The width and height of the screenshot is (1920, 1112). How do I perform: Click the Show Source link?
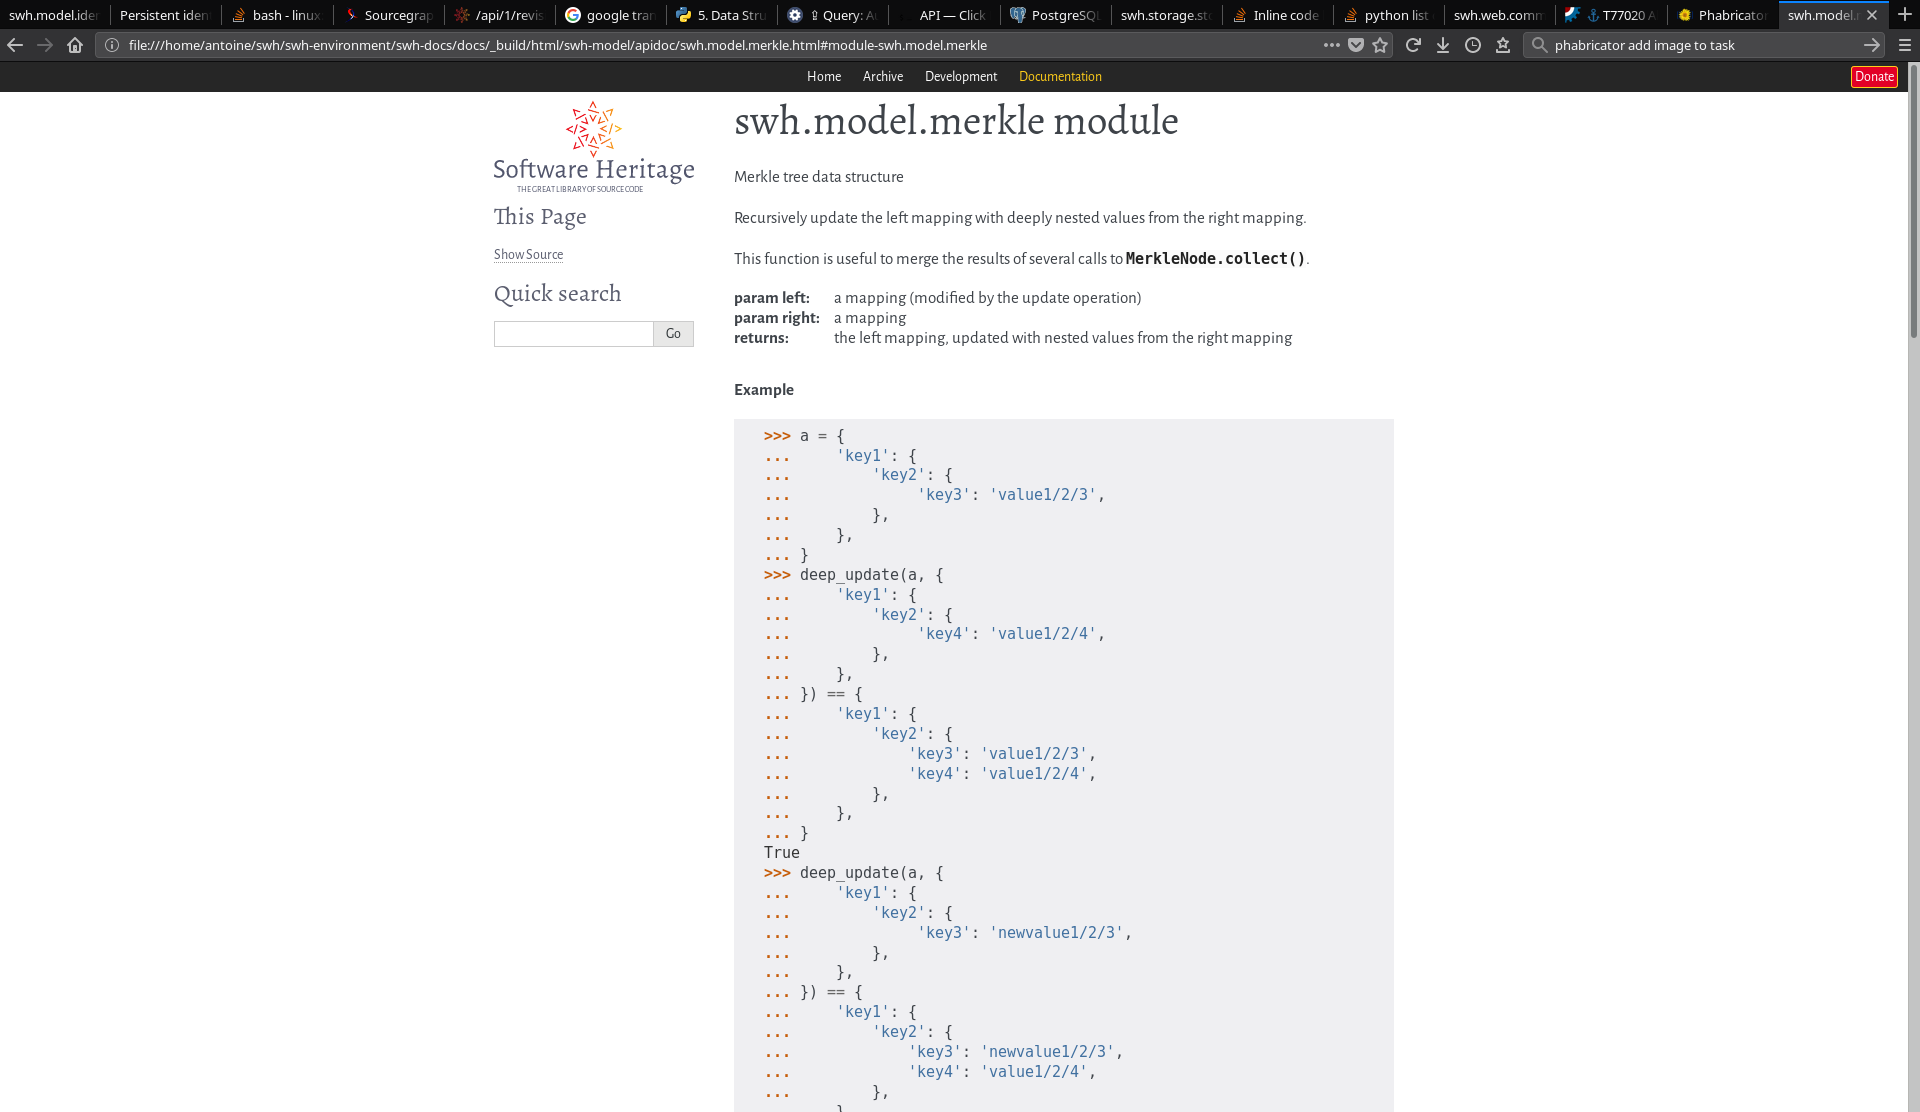coord(528,255)
